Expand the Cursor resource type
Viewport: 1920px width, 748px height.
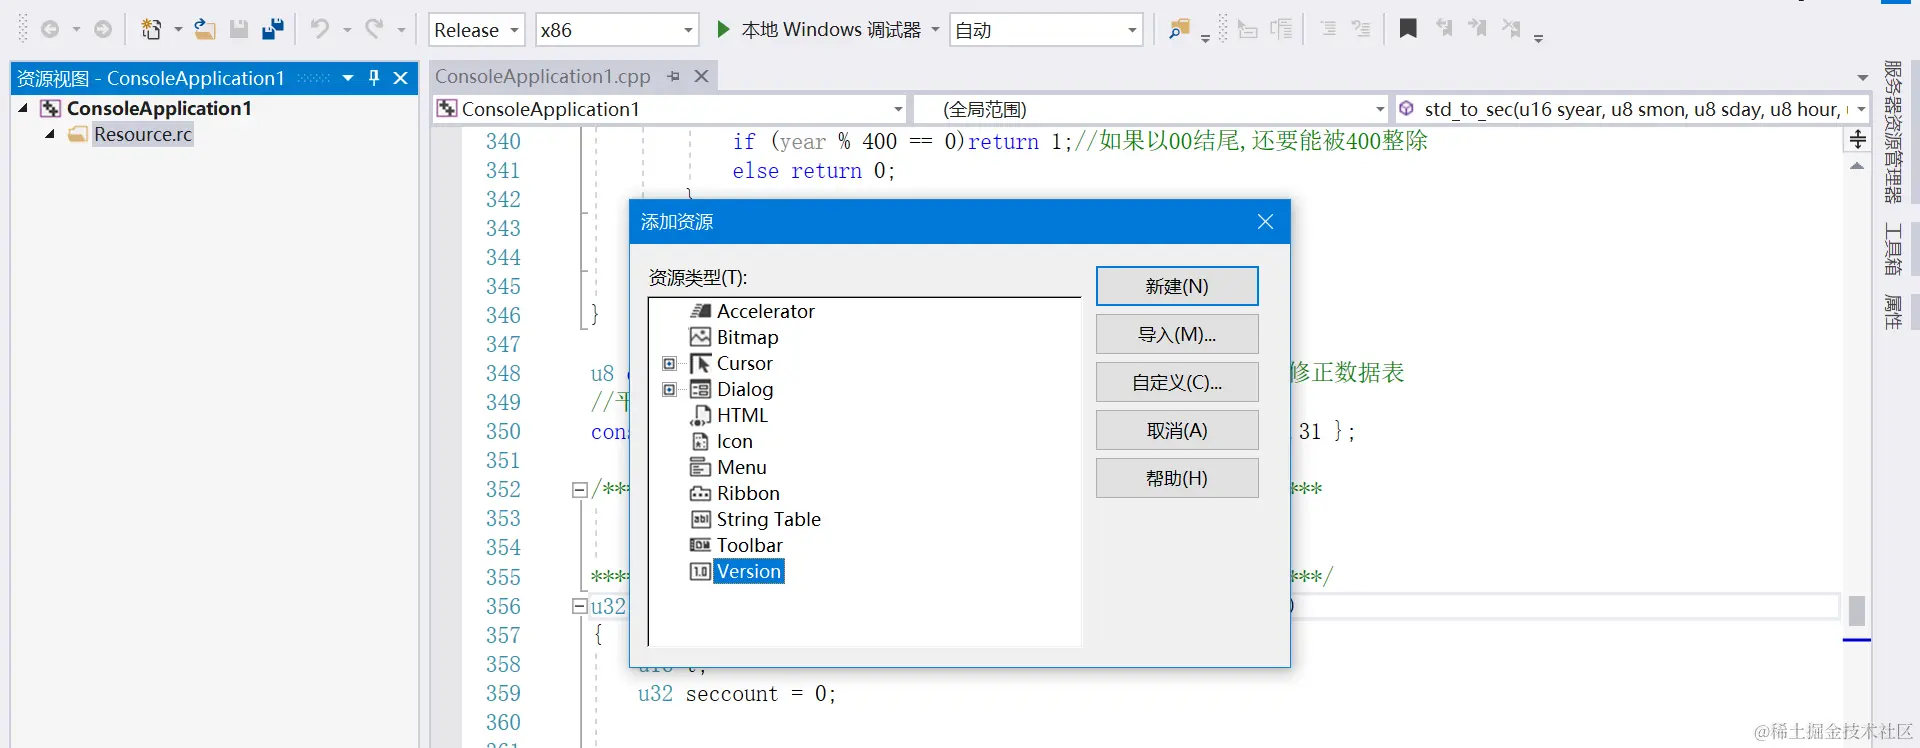click(x=670, y=364)
